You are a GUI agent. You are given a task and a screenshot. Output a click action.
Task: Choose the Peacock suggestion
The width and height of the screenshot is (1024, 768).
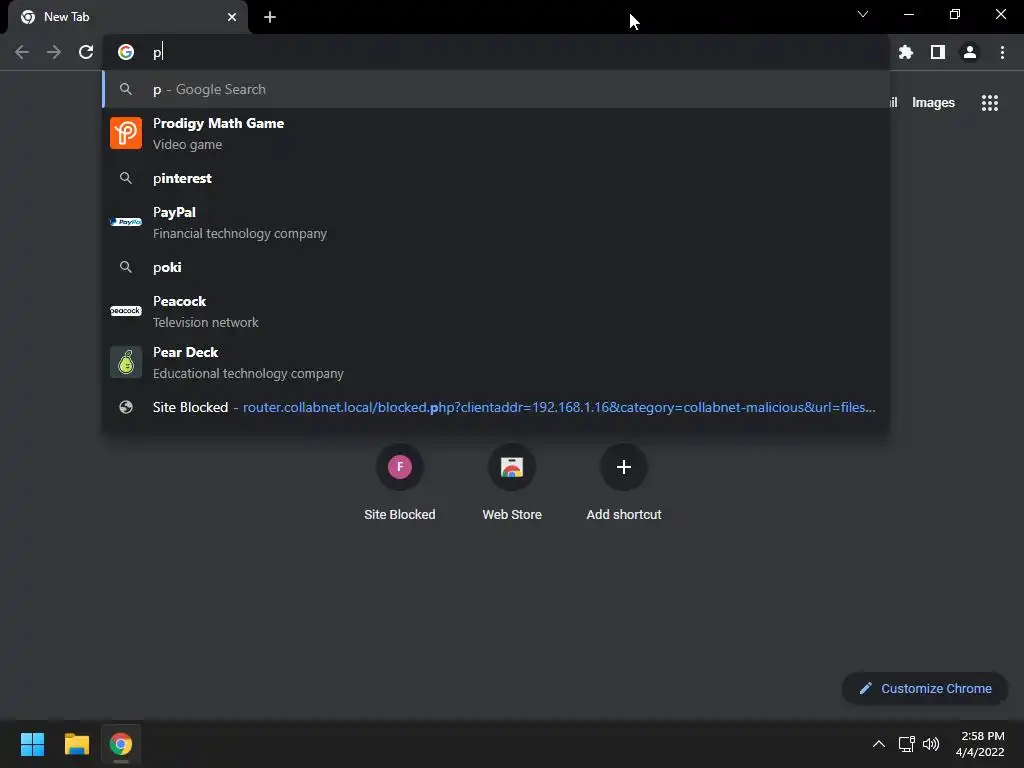click(496, 311)
